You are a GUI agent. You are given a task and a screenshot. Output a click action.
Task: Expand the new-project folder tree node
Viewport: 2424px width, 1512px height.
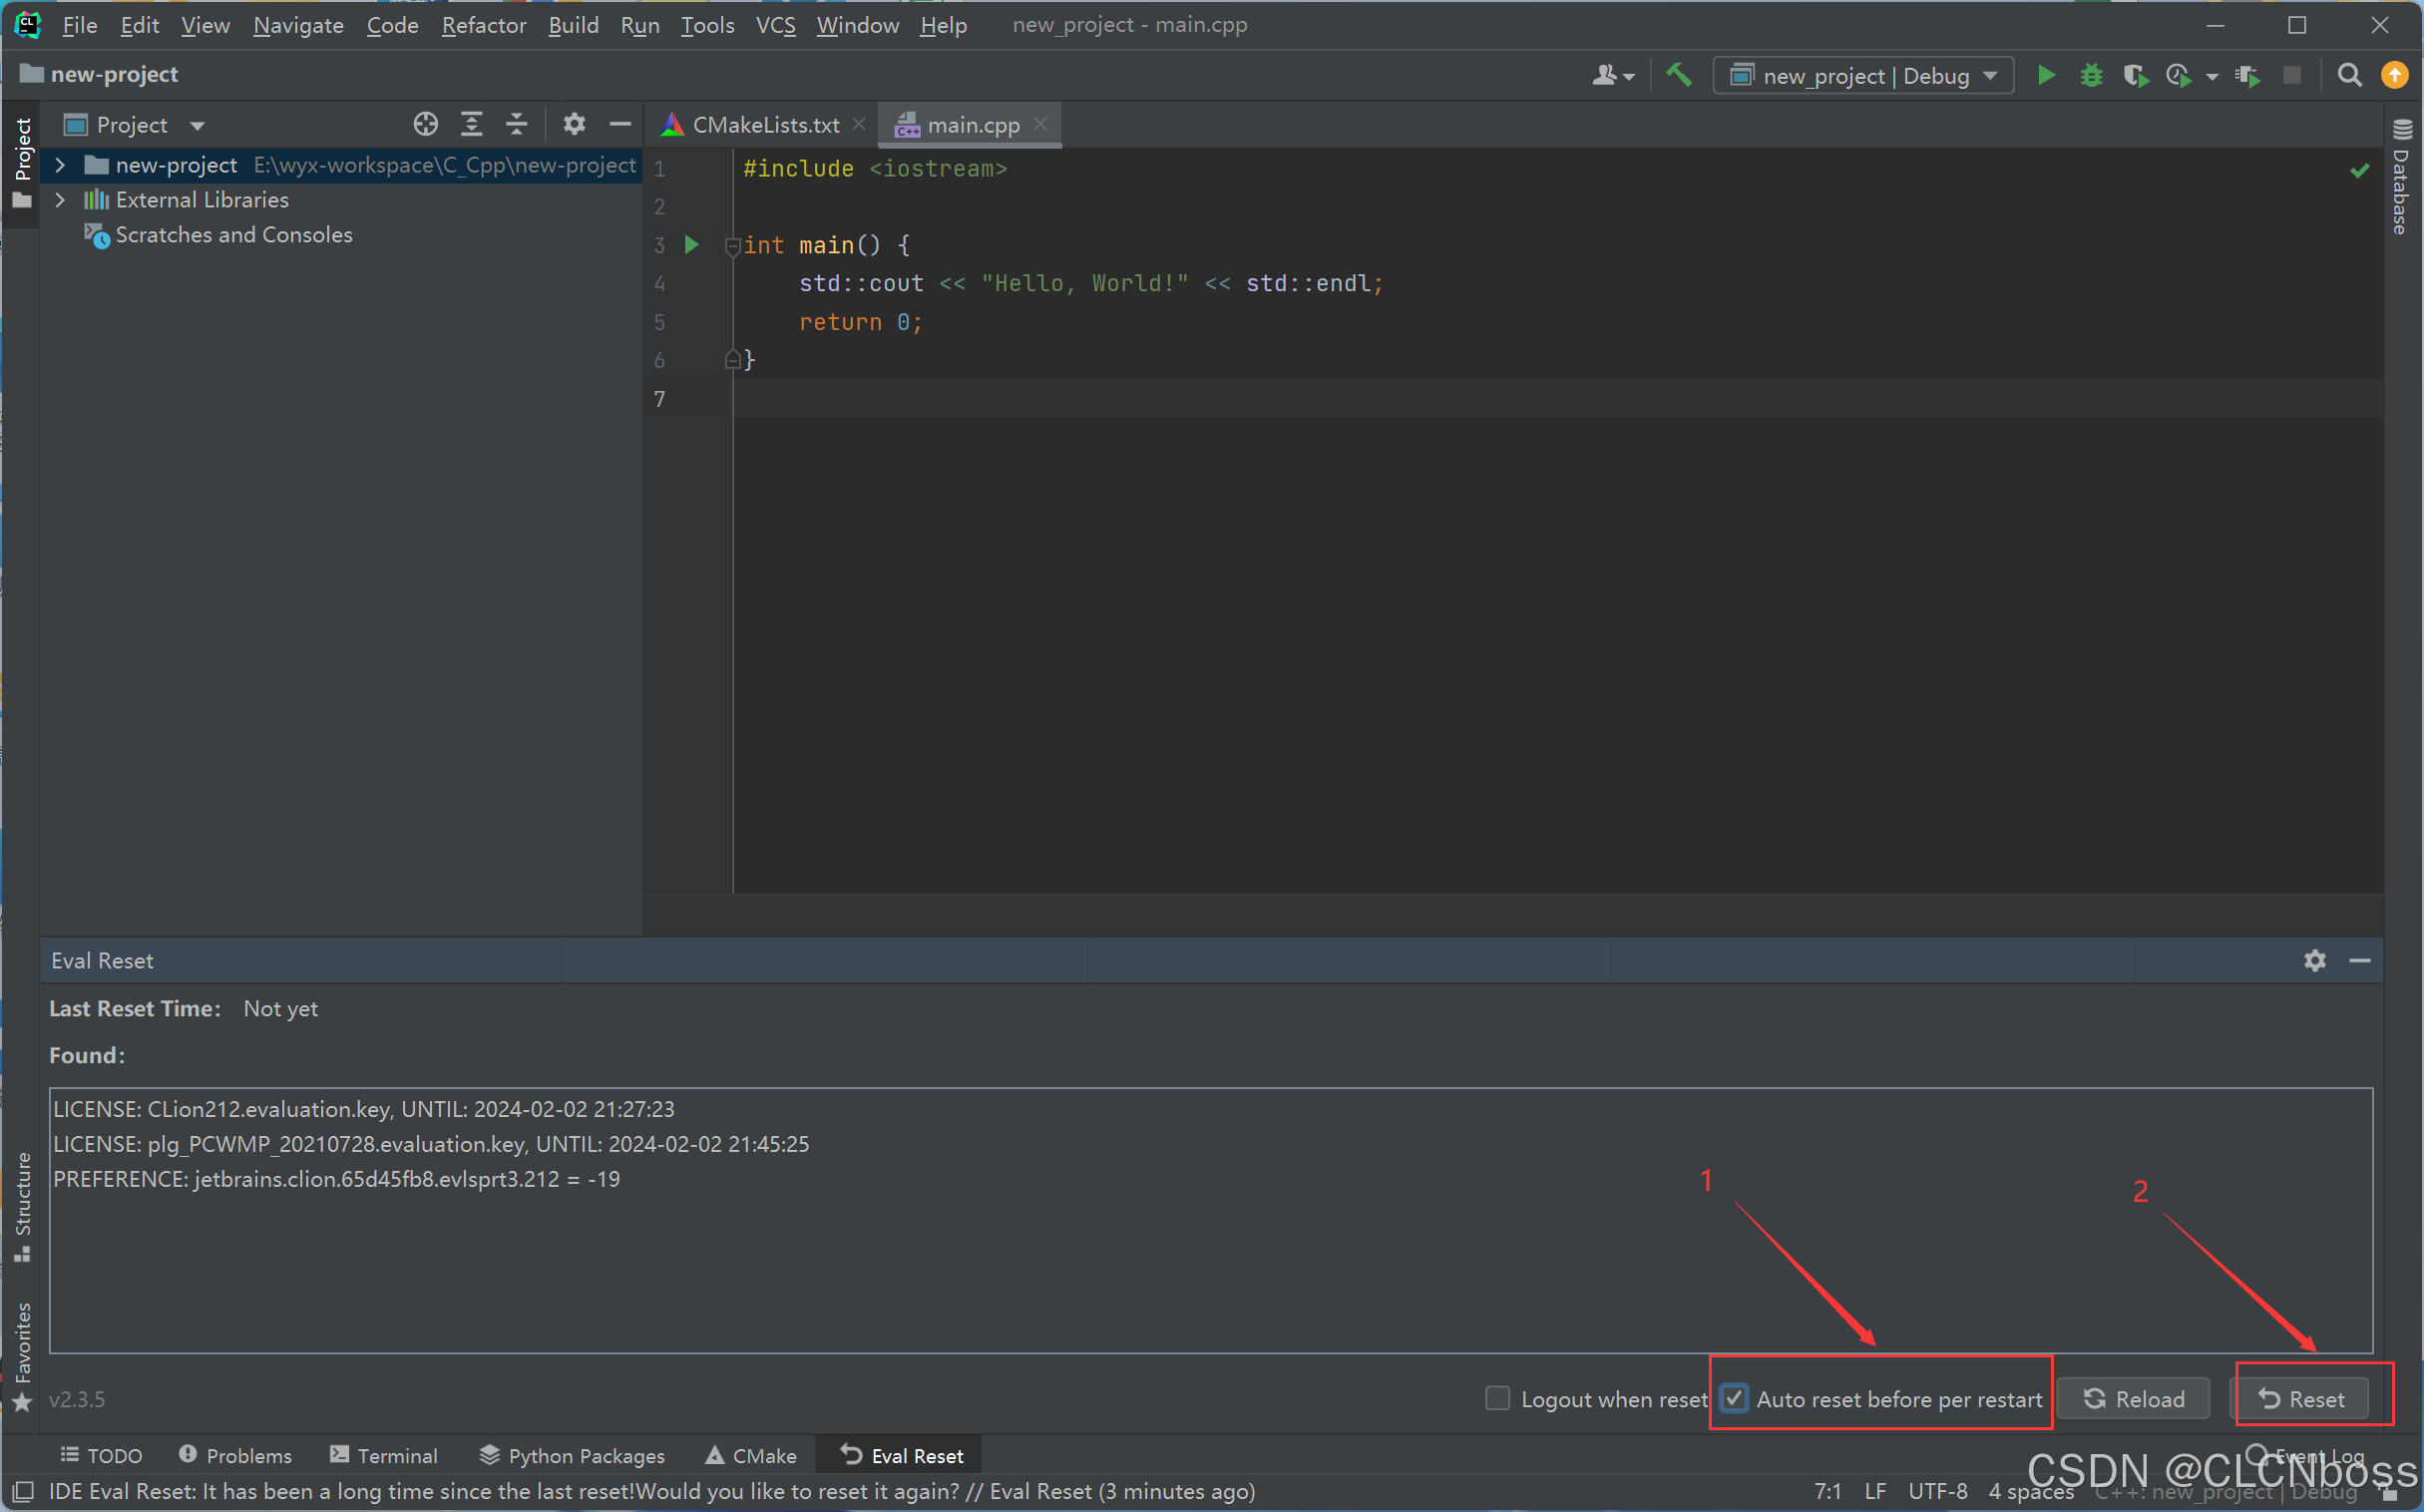coord(60,165)
